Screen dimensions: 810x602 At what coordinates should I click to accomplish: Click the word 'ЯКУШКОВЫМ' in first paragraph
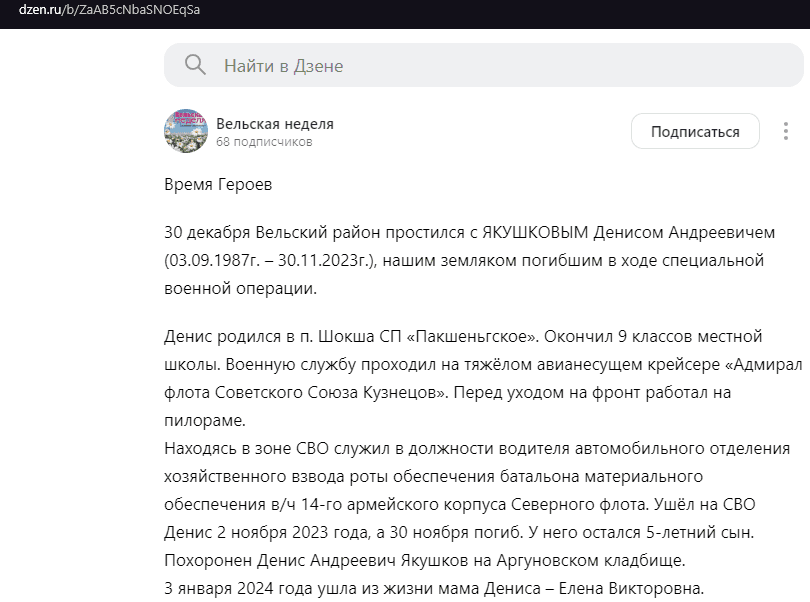click(x=535, y=233)
